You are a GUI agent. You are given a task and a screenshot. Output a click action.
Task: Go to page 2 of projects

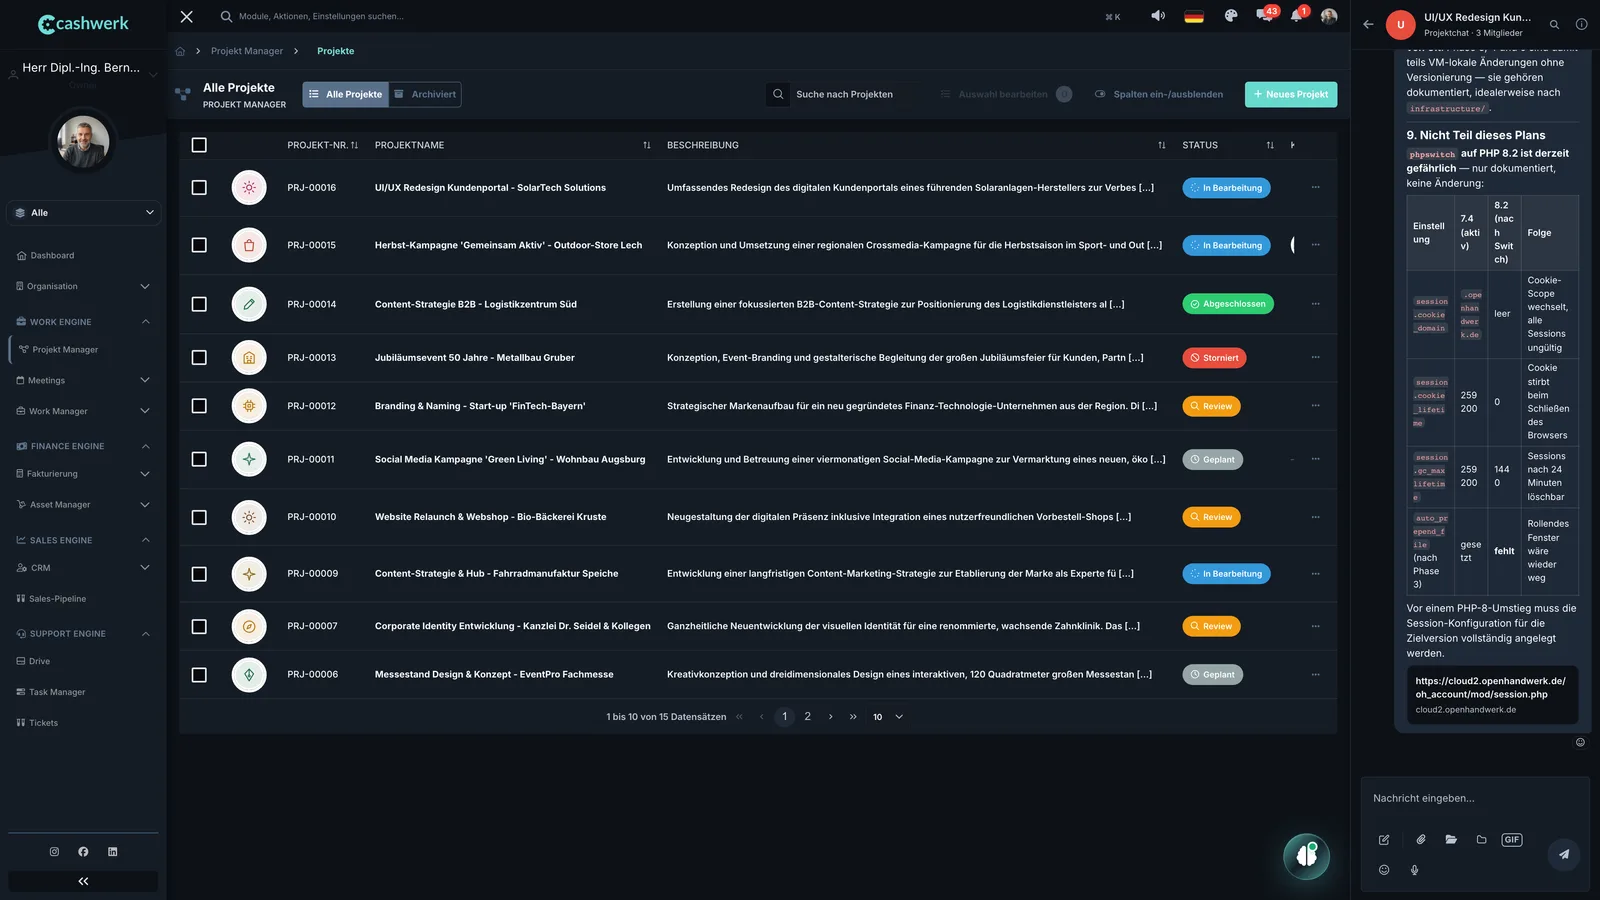(807, 717)
